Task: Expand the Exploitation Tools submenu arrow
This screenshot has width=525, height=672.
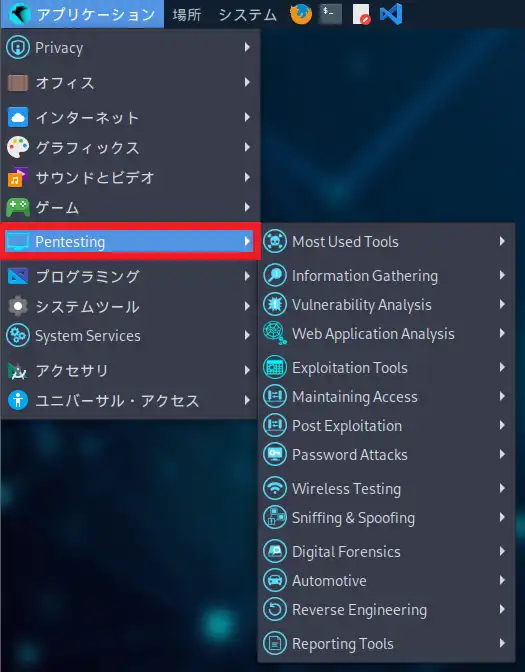Action: pyautogui.click(x=502, y=367)
